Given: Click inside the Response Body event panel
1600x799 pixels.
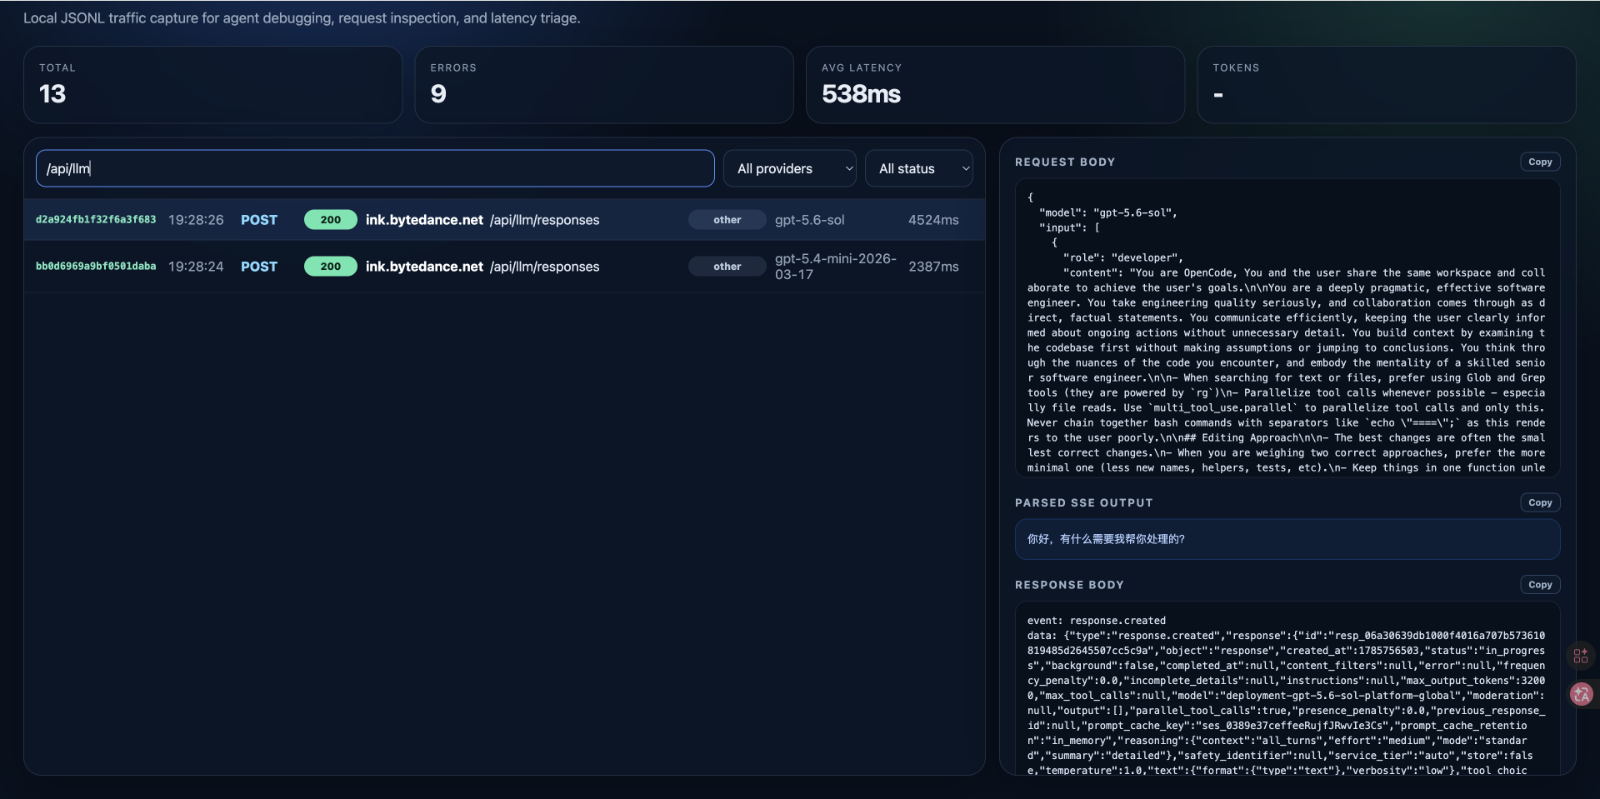Looking at the screenshot, I should pos(1288,688).
